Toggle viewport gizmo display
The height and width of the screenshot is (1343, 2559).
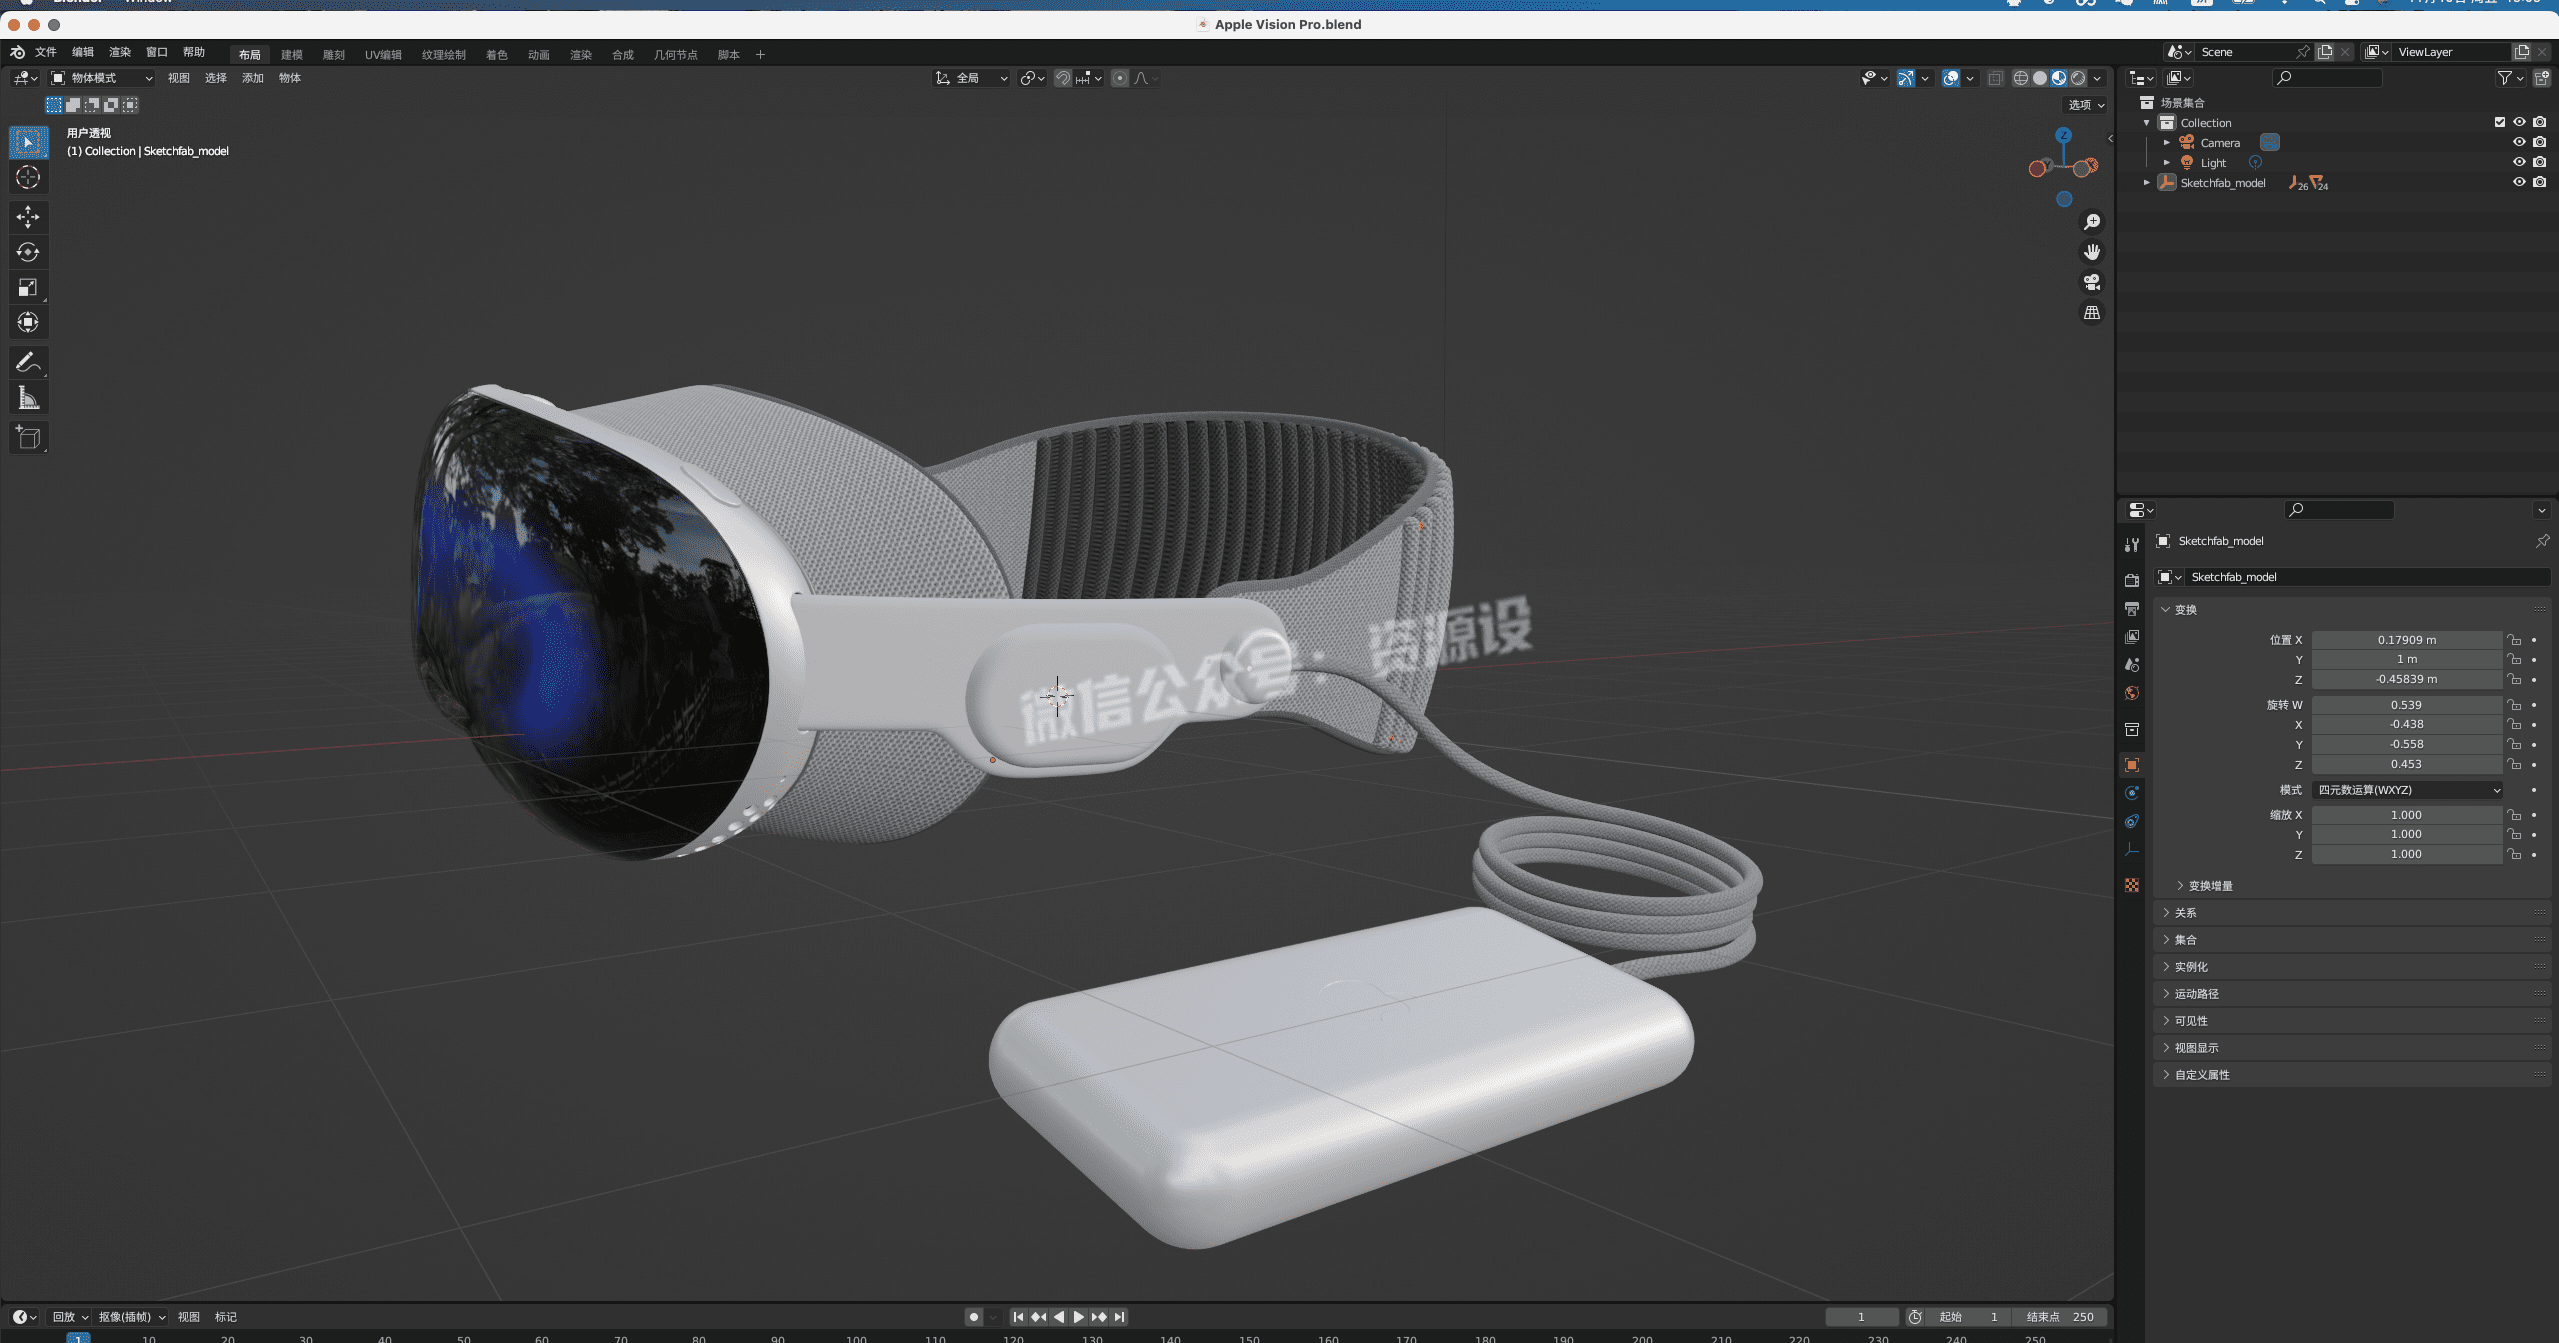[x=1906, y=78]
